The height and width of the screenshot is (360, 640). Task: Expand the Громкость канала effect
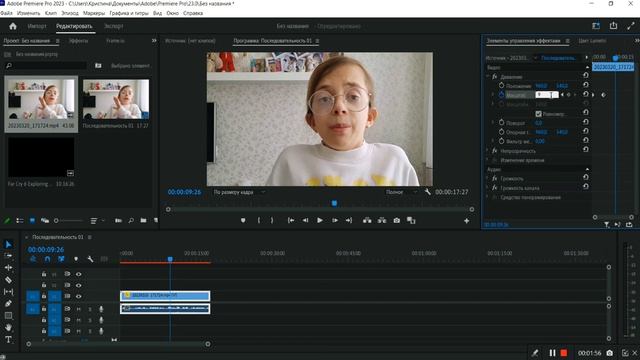pyautogui.click(x=487, y=188)
